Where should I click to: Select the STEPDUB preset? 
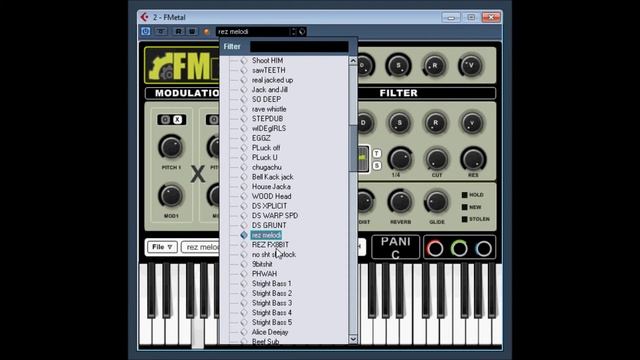point(267,119)
